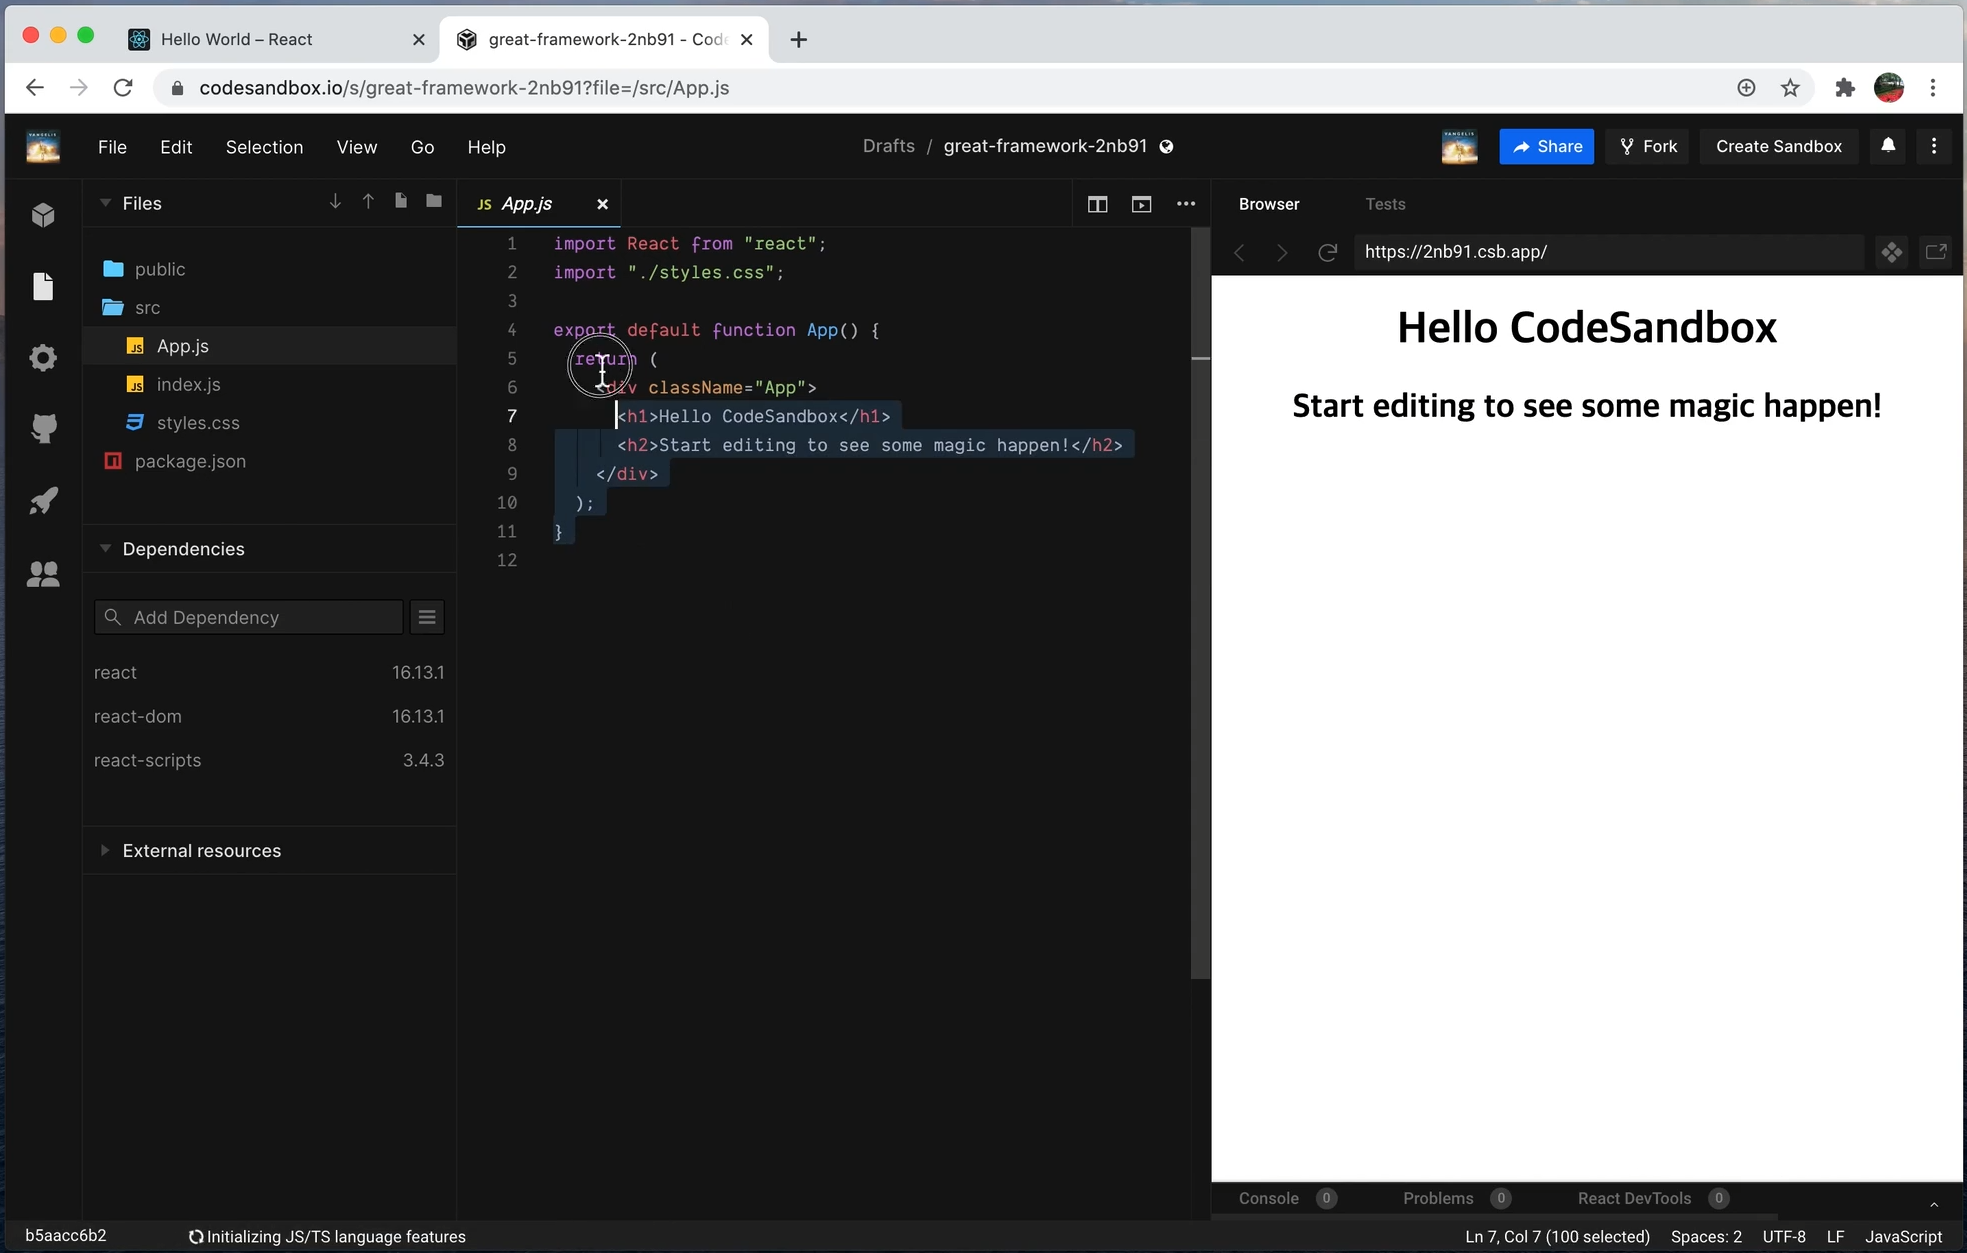The width and height of the screenshot is (1967, 1253).
Task: Open Configuration Files gear icon in sidebar
Action: 43,358
